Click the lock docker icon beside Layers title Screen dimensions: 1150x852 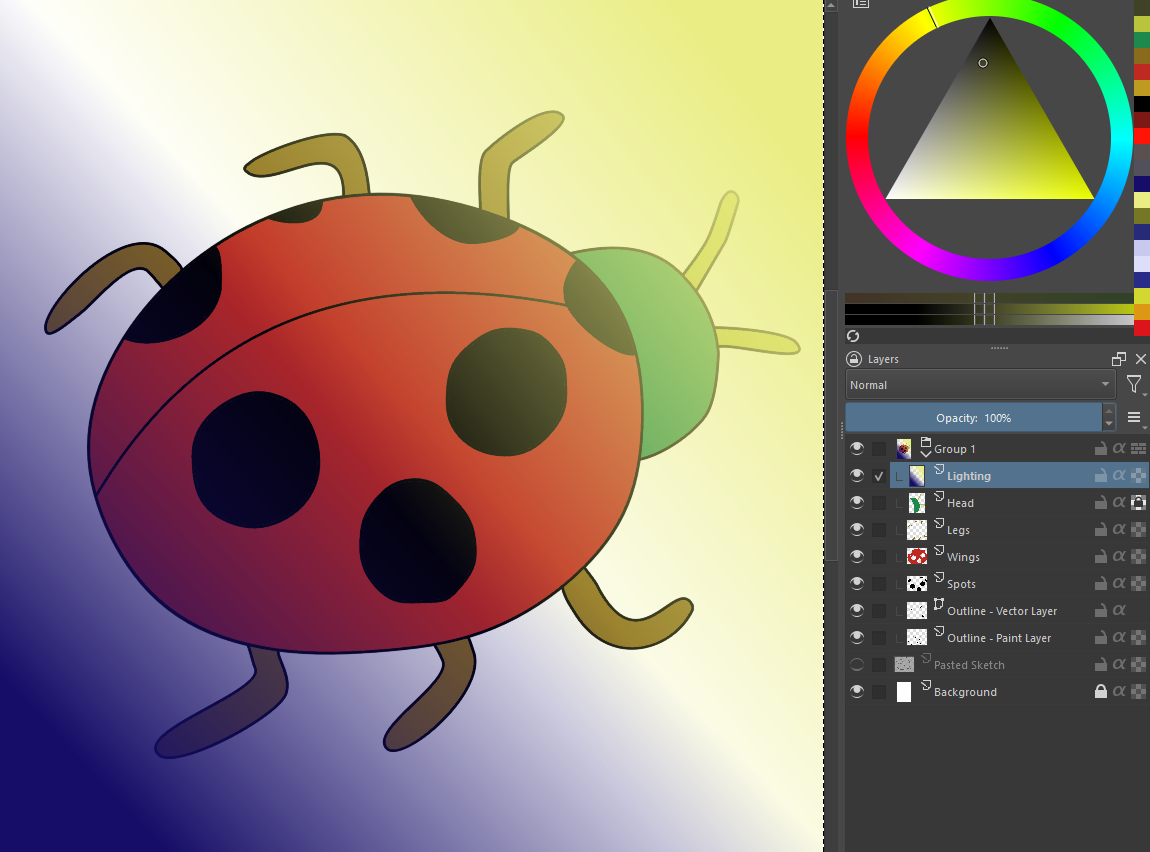(853, 359)
